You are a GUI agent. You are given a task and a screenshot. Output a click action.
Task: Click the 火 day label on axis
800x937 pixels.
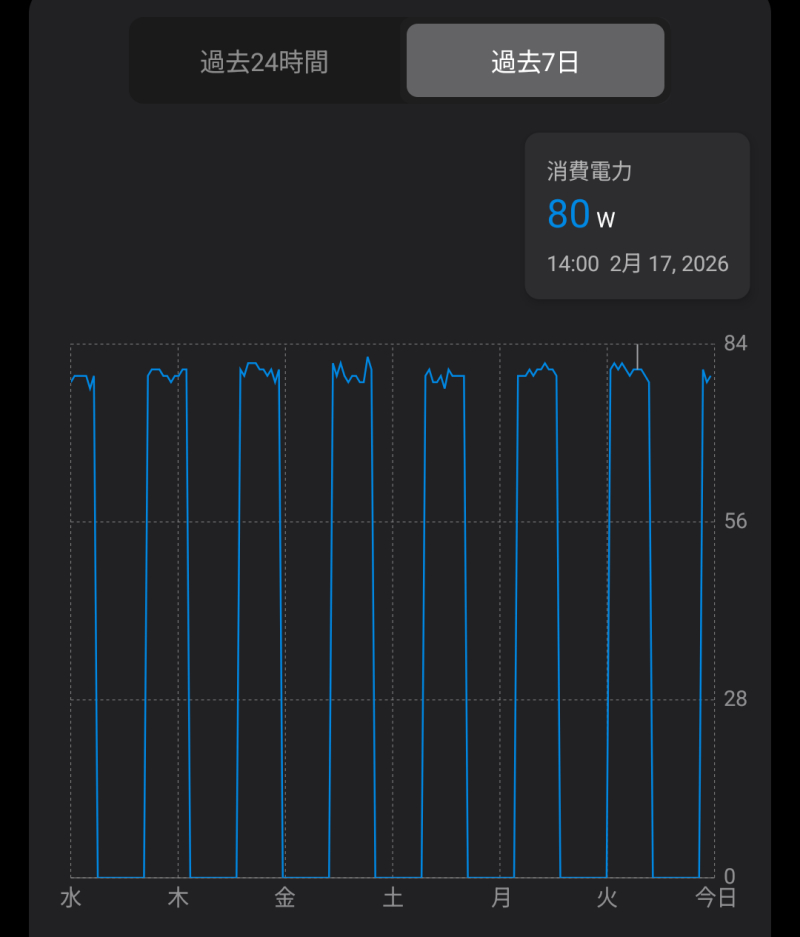point(607,897)
